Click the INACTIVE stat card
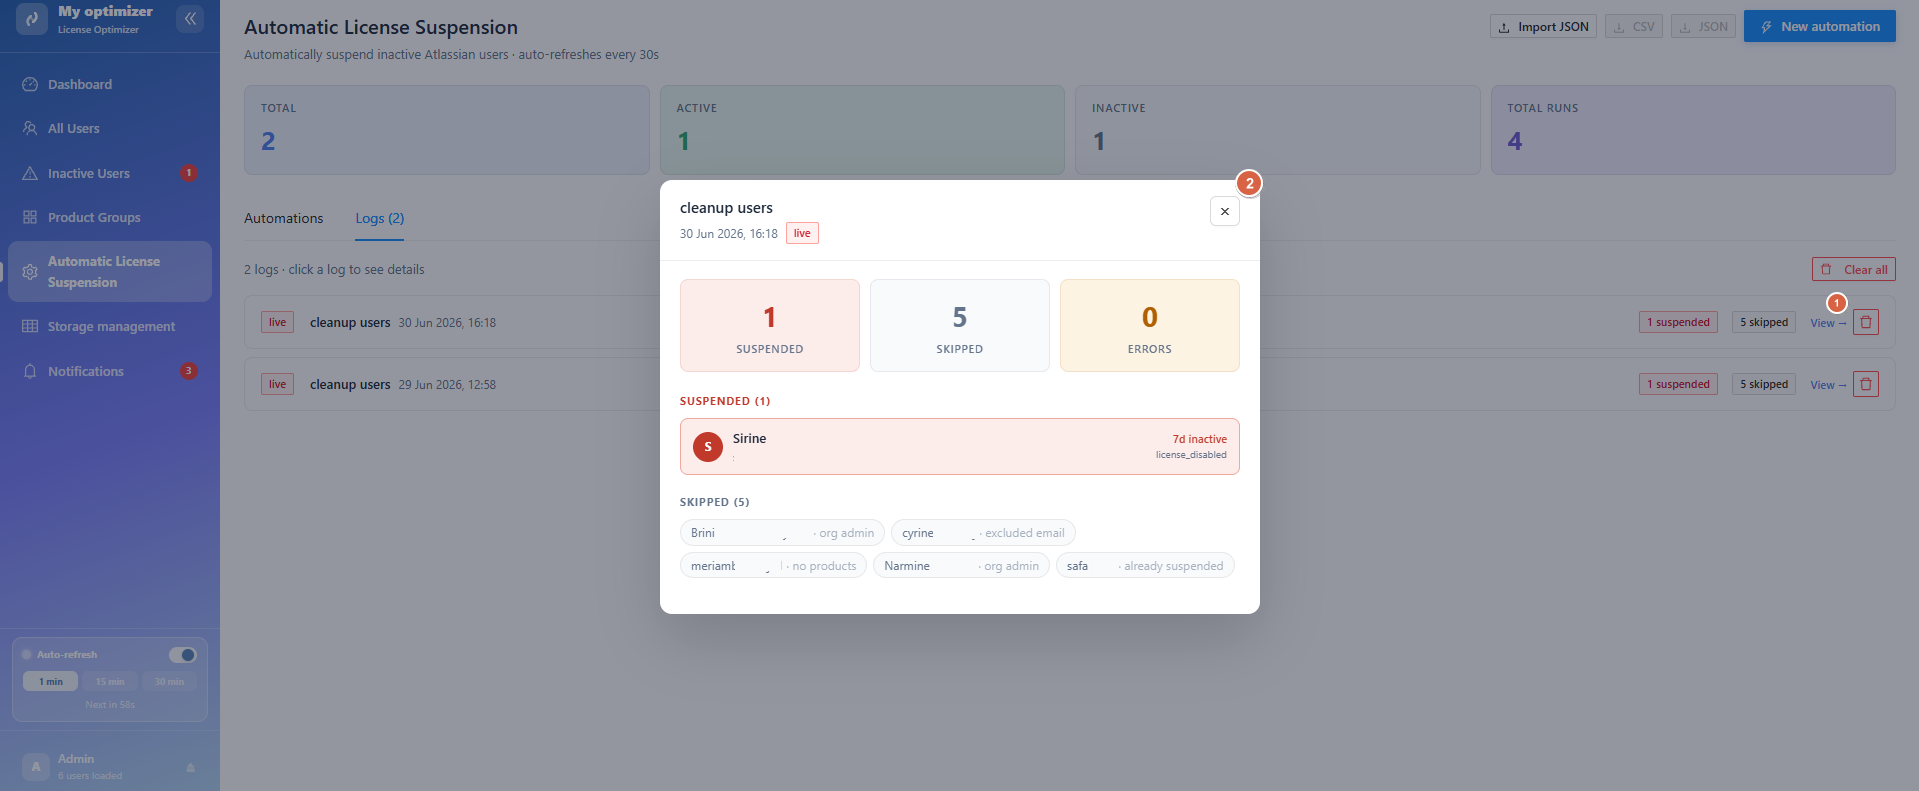Viewport: 1919px width, 791px height. click(1278, 130)
